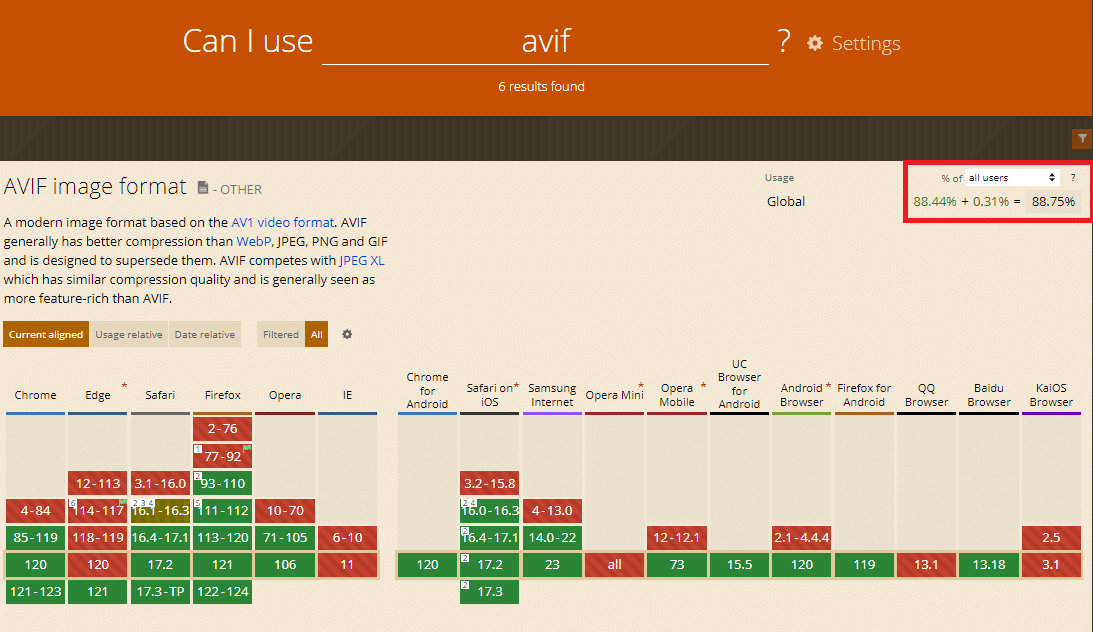The width and height of the screenshot is (1093, 632).
Task: Select the Current aligned tab
Action: coord(46,334)
